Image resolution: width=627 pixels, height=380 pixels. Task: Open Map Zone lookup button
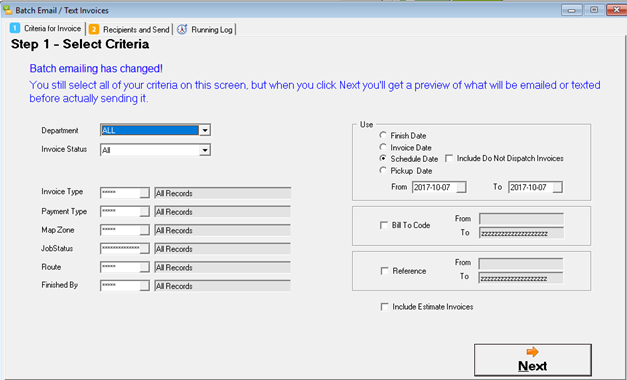coord(144,230)
